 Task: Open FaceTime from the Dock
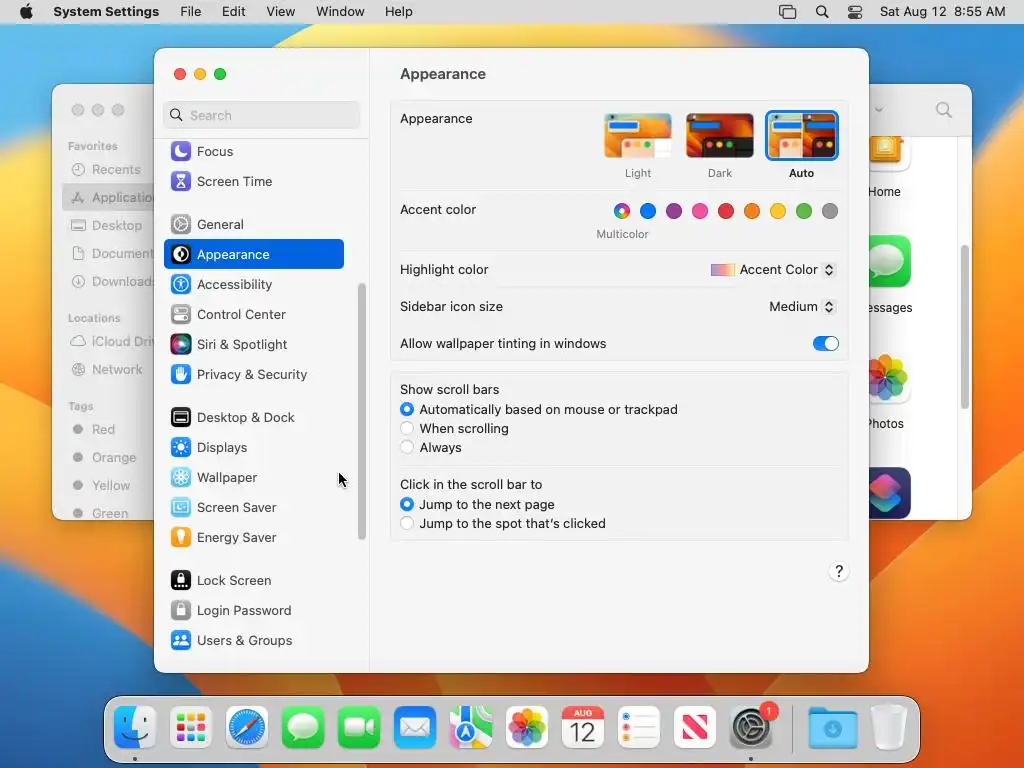pyautogui.click(x=359, y=728)
